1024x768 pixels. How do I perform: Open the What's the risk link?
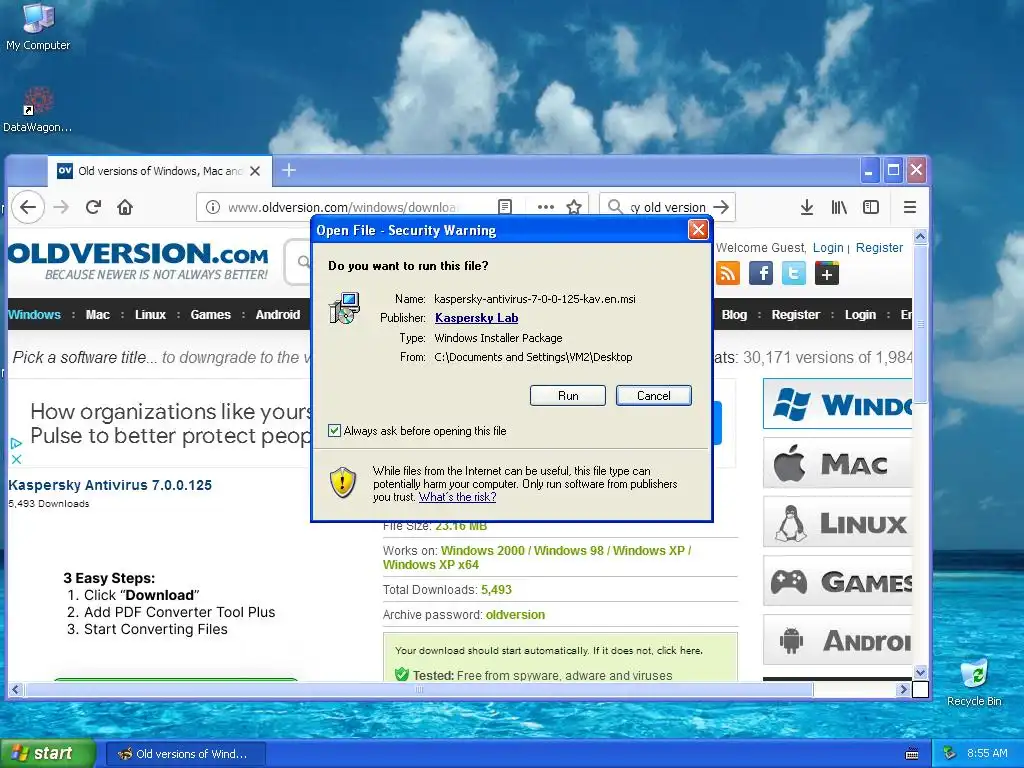[457, 497]
